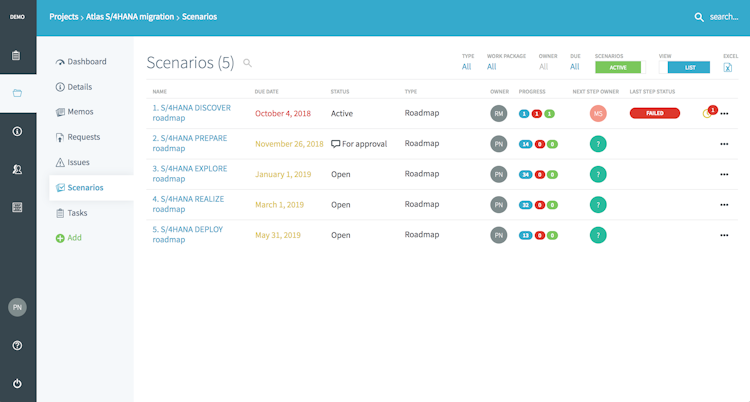Open the projects folder icon in the dark sidebar

[x=17, y=93]
